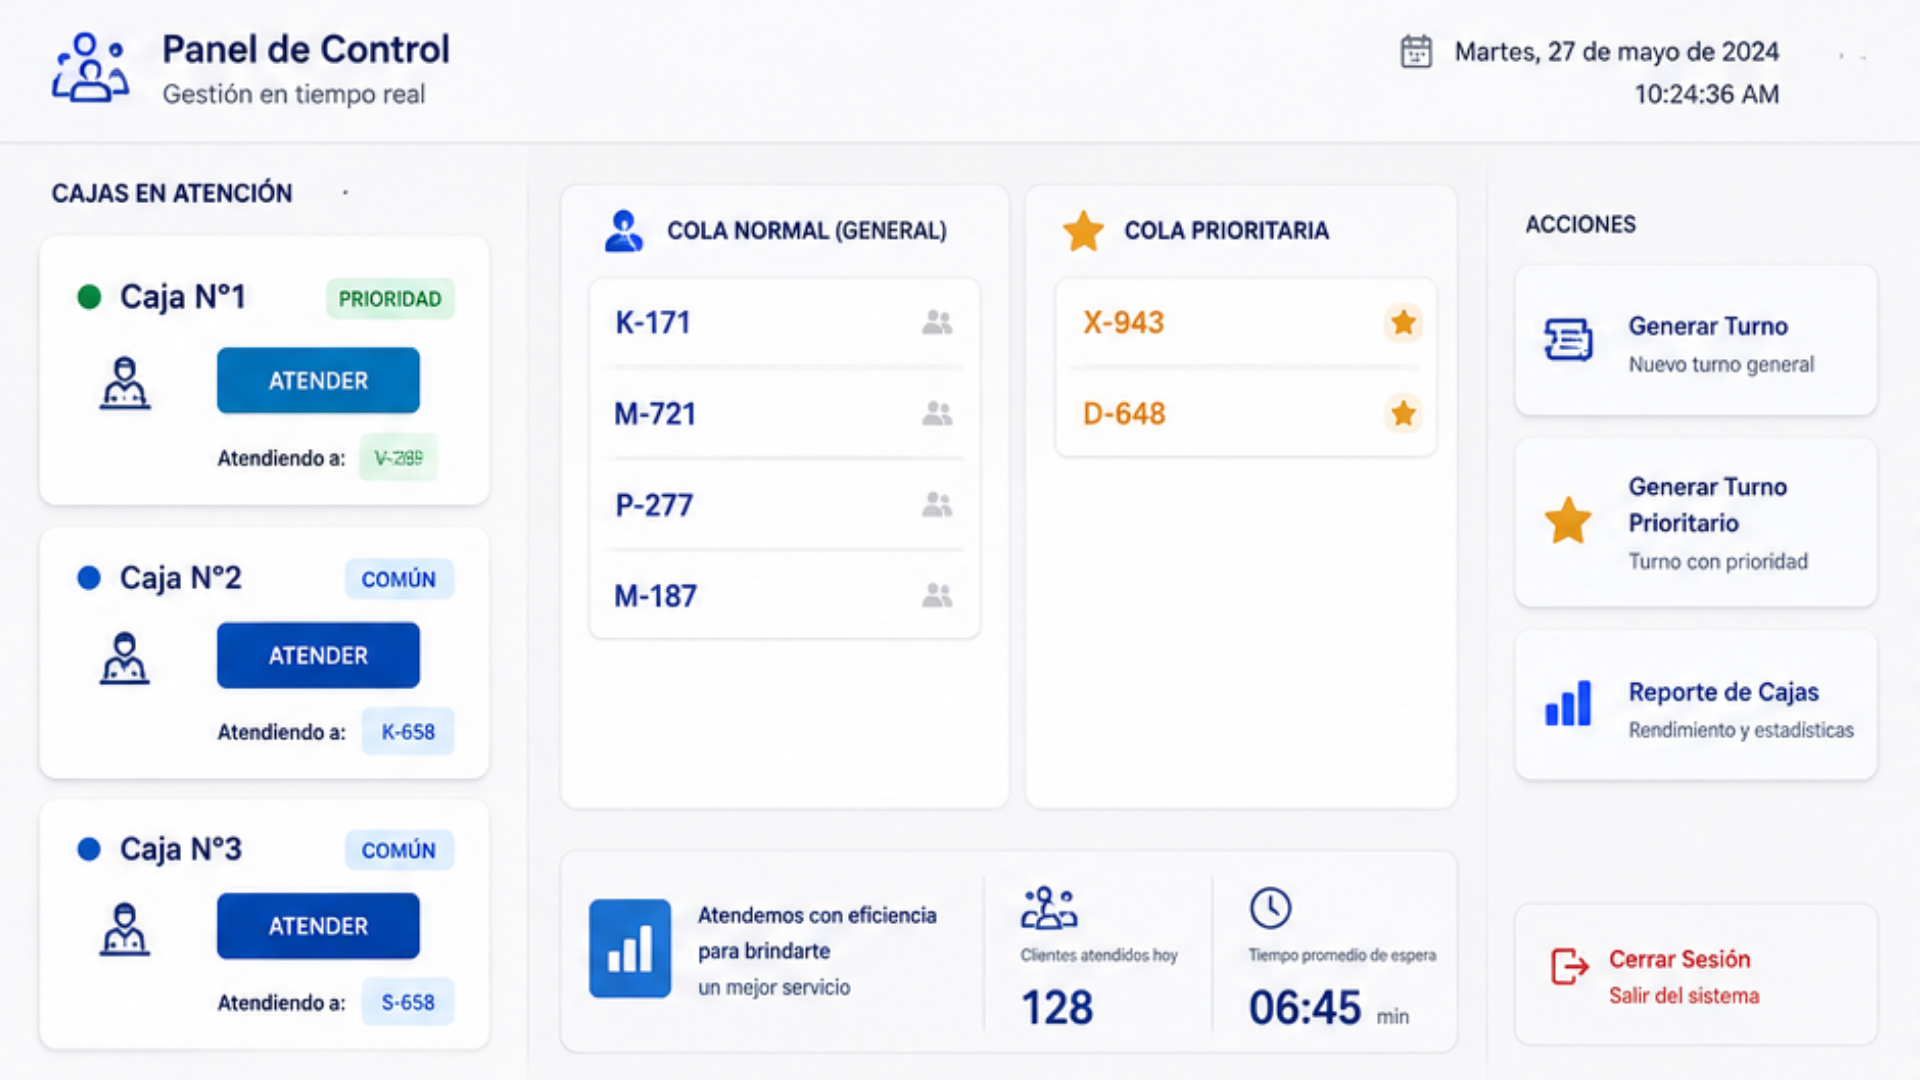Click the K-658 ticket chip in Caja N°2
The width and height of the screenshot is (1920, 1080).
point(408,731)
